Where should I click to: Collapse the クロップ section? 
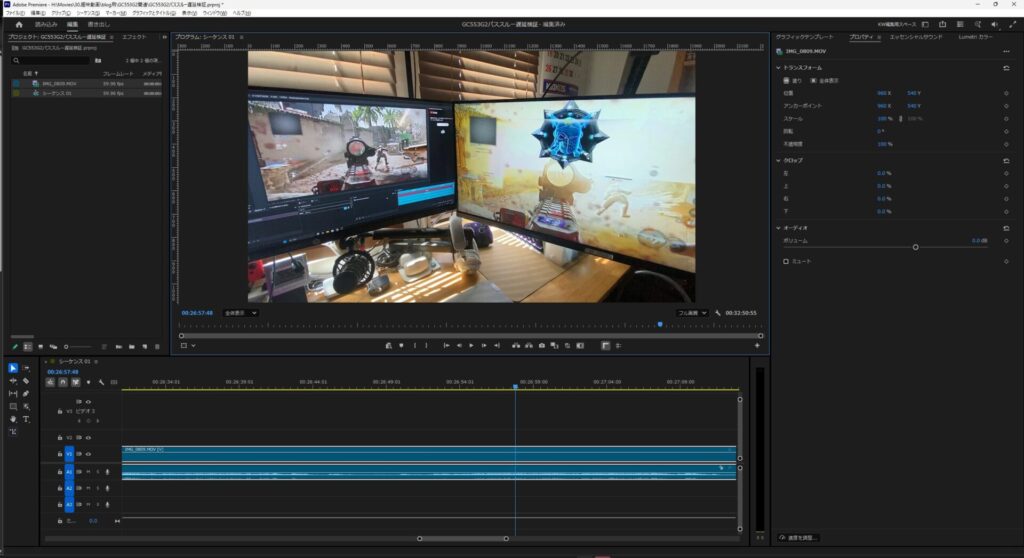[778, 161]
